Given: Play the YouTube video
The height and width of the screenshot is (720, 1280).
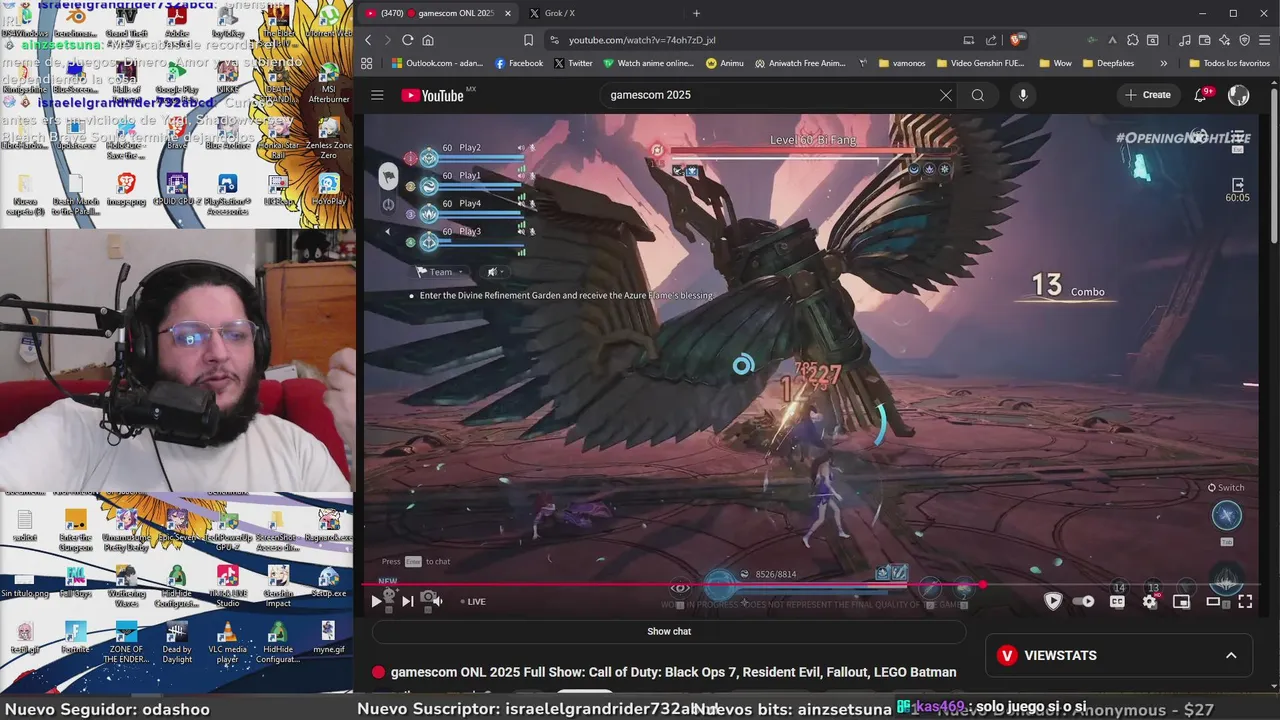Looking at the screenshot, I should point(376,601).
